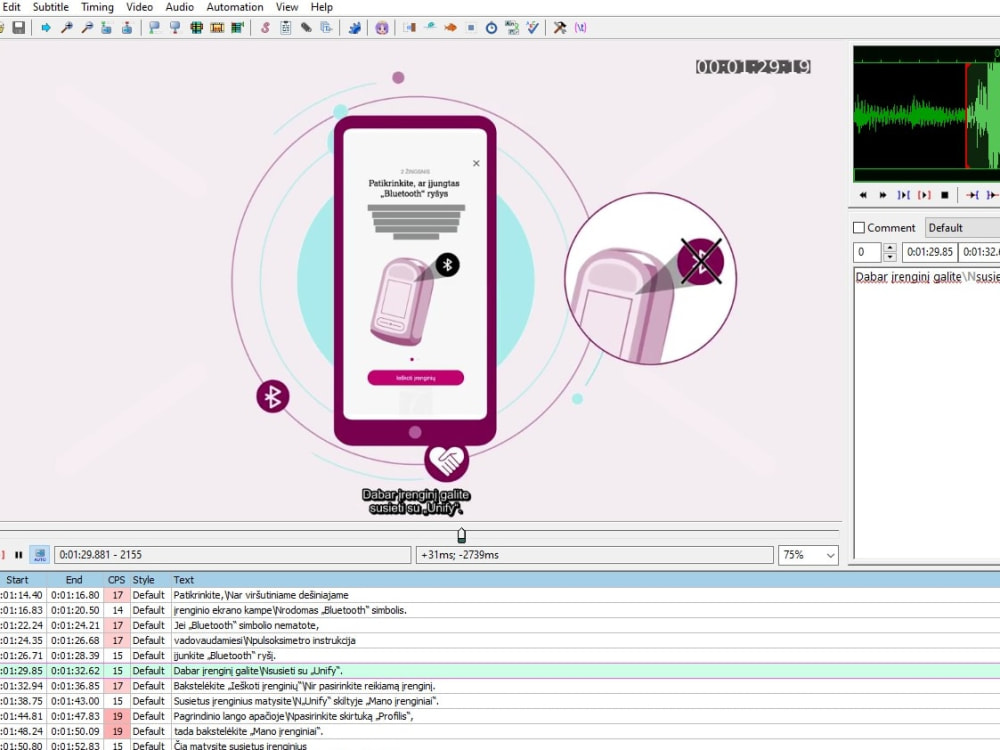Open the Spell Checker checkmark icon

[x=532, y=27]
